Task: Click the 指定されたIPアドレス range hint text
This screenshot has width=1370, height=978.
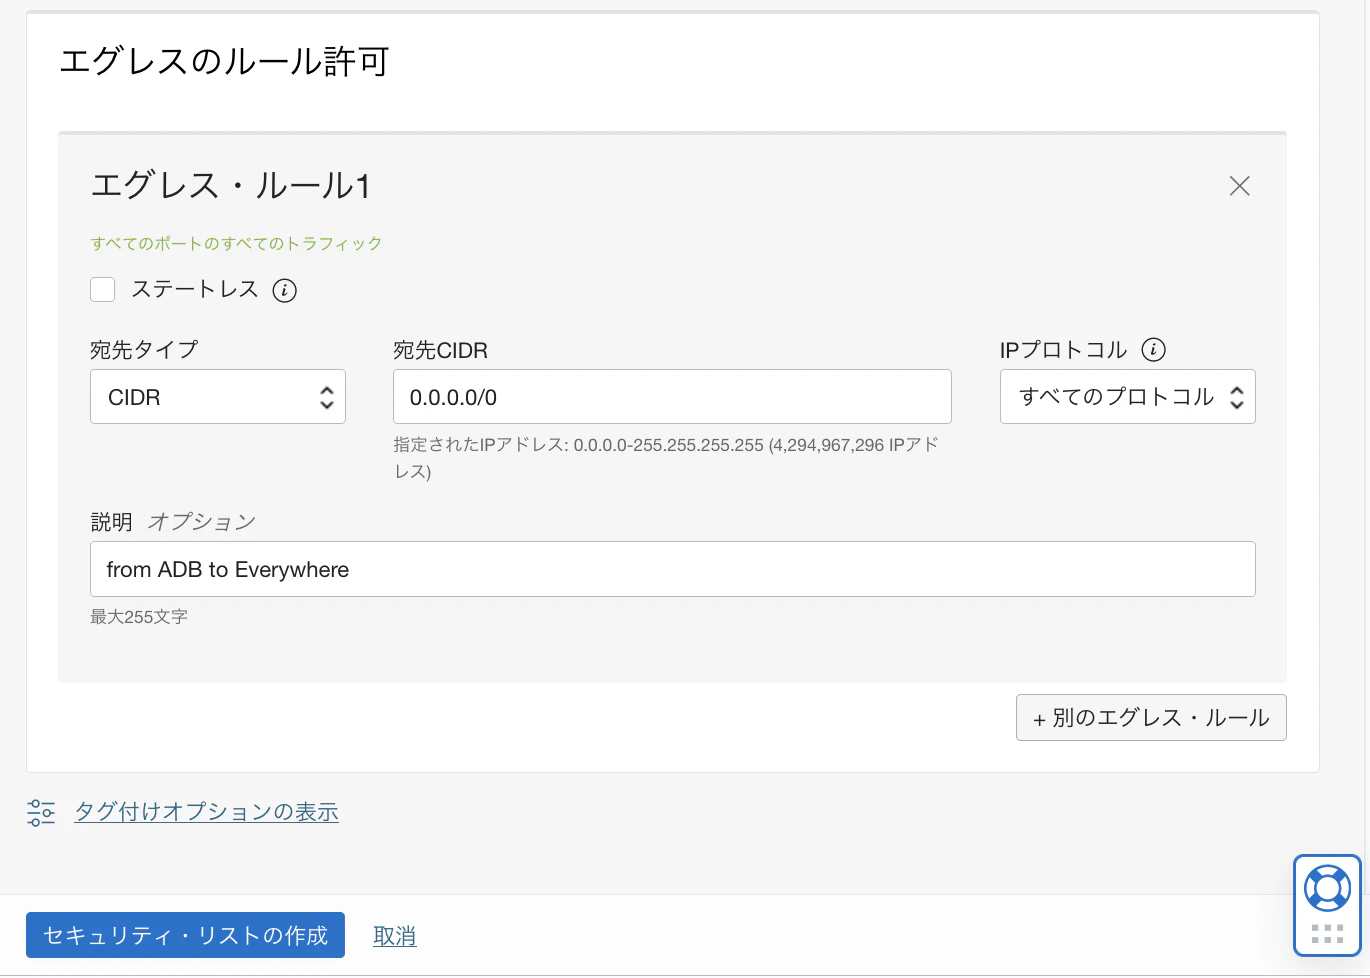Action: (666, 458)
